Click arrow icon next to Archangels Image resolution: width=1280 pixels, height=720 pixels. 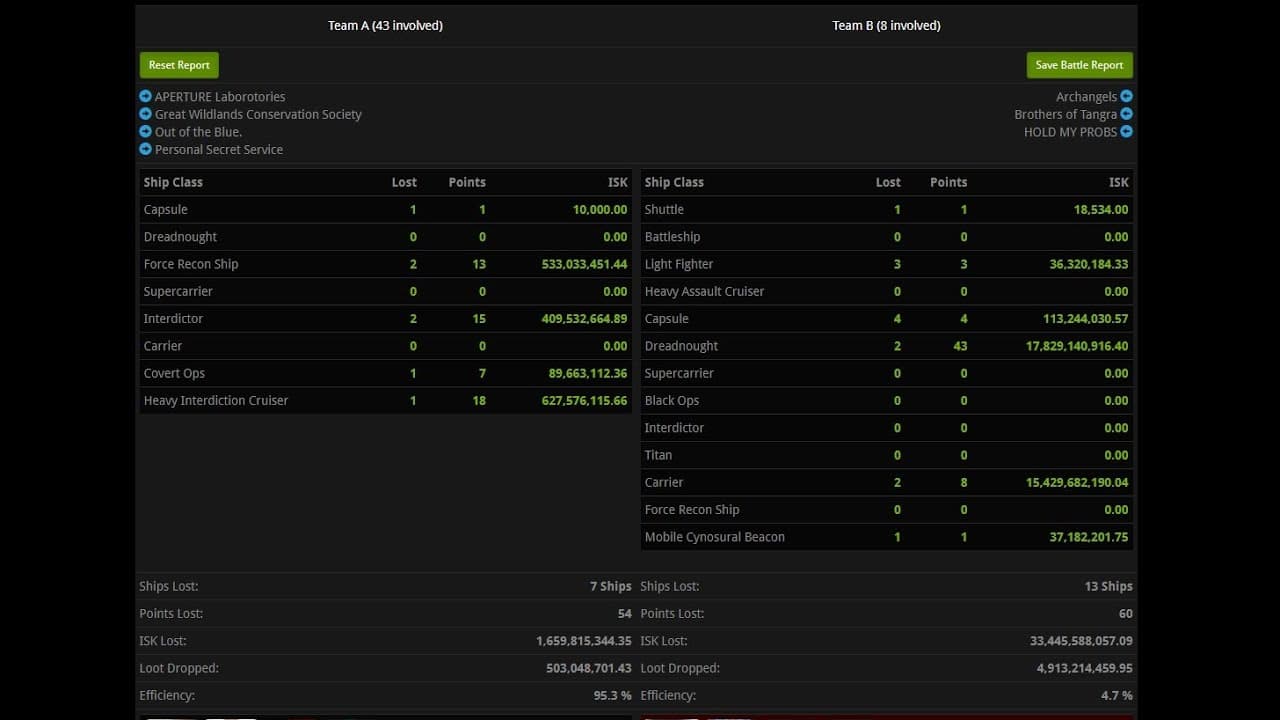(x=1127, y=97)
